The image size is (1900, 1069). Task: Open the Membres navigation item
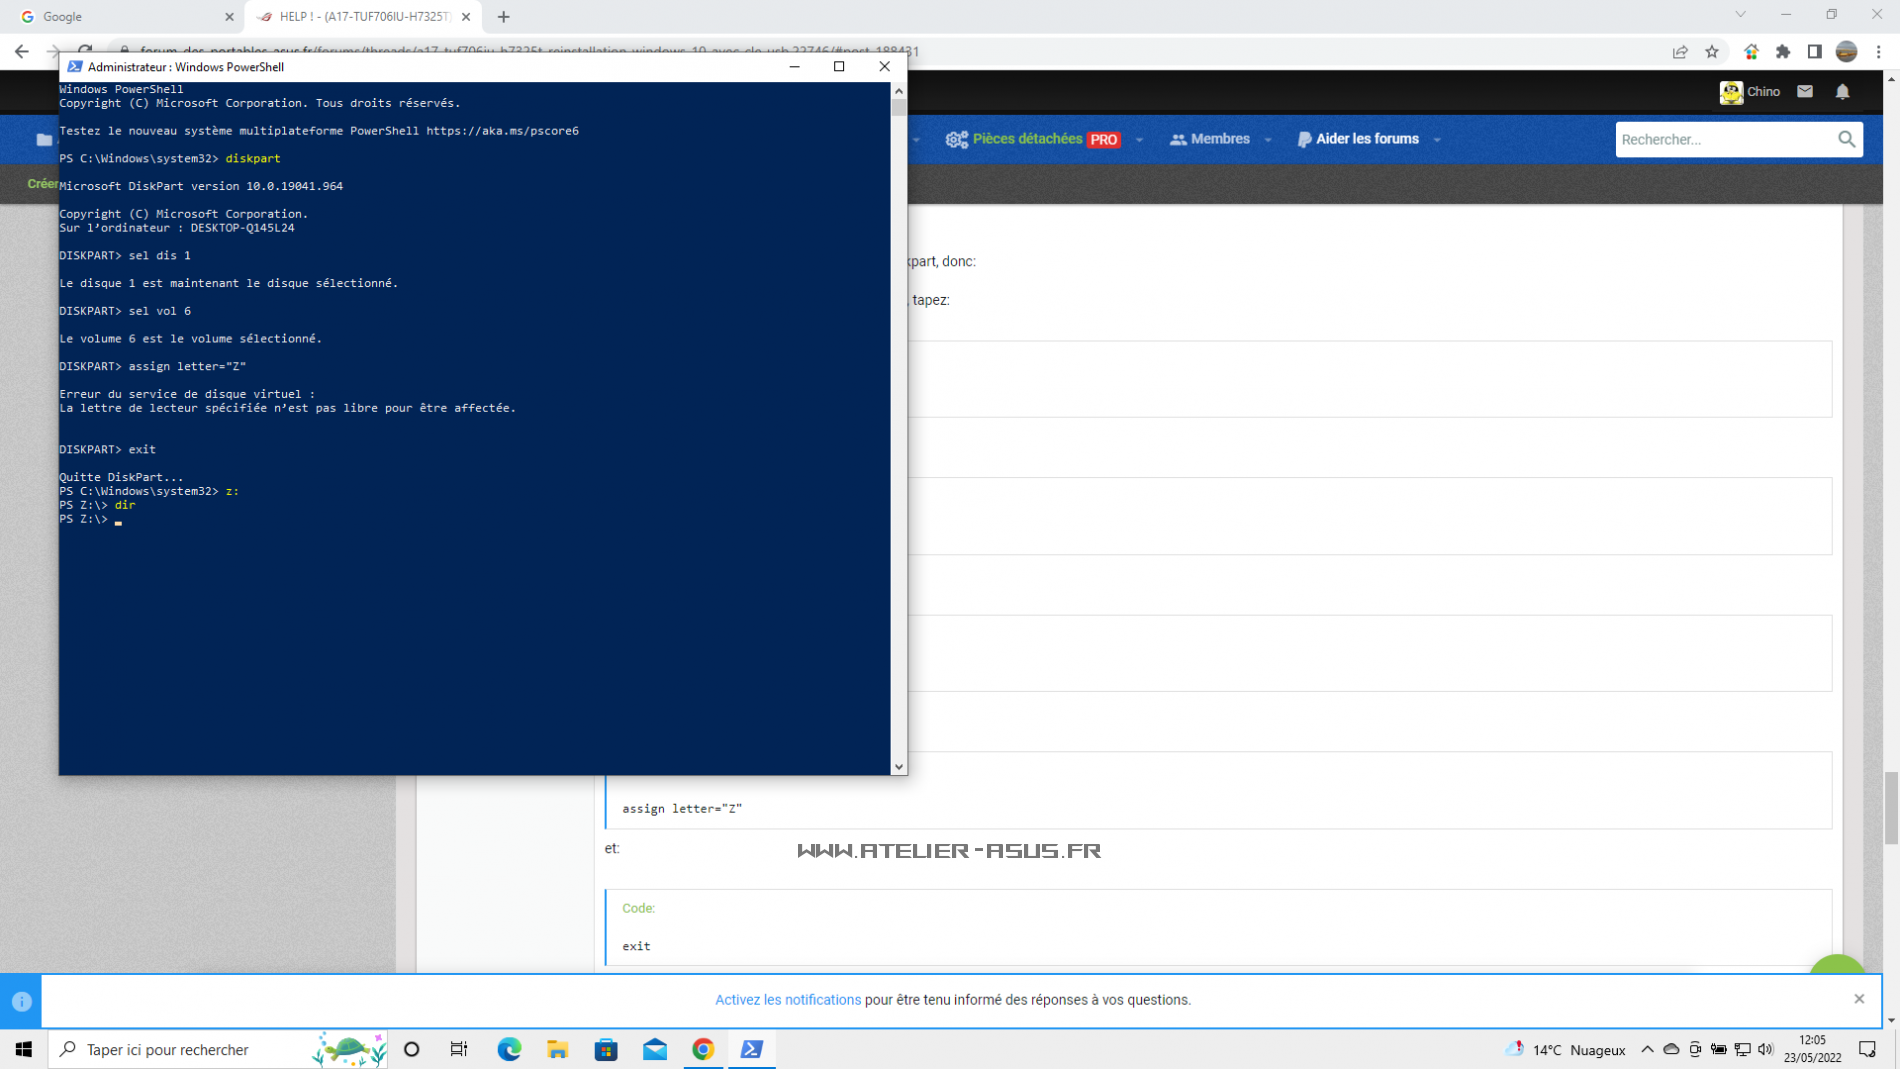1210,139
